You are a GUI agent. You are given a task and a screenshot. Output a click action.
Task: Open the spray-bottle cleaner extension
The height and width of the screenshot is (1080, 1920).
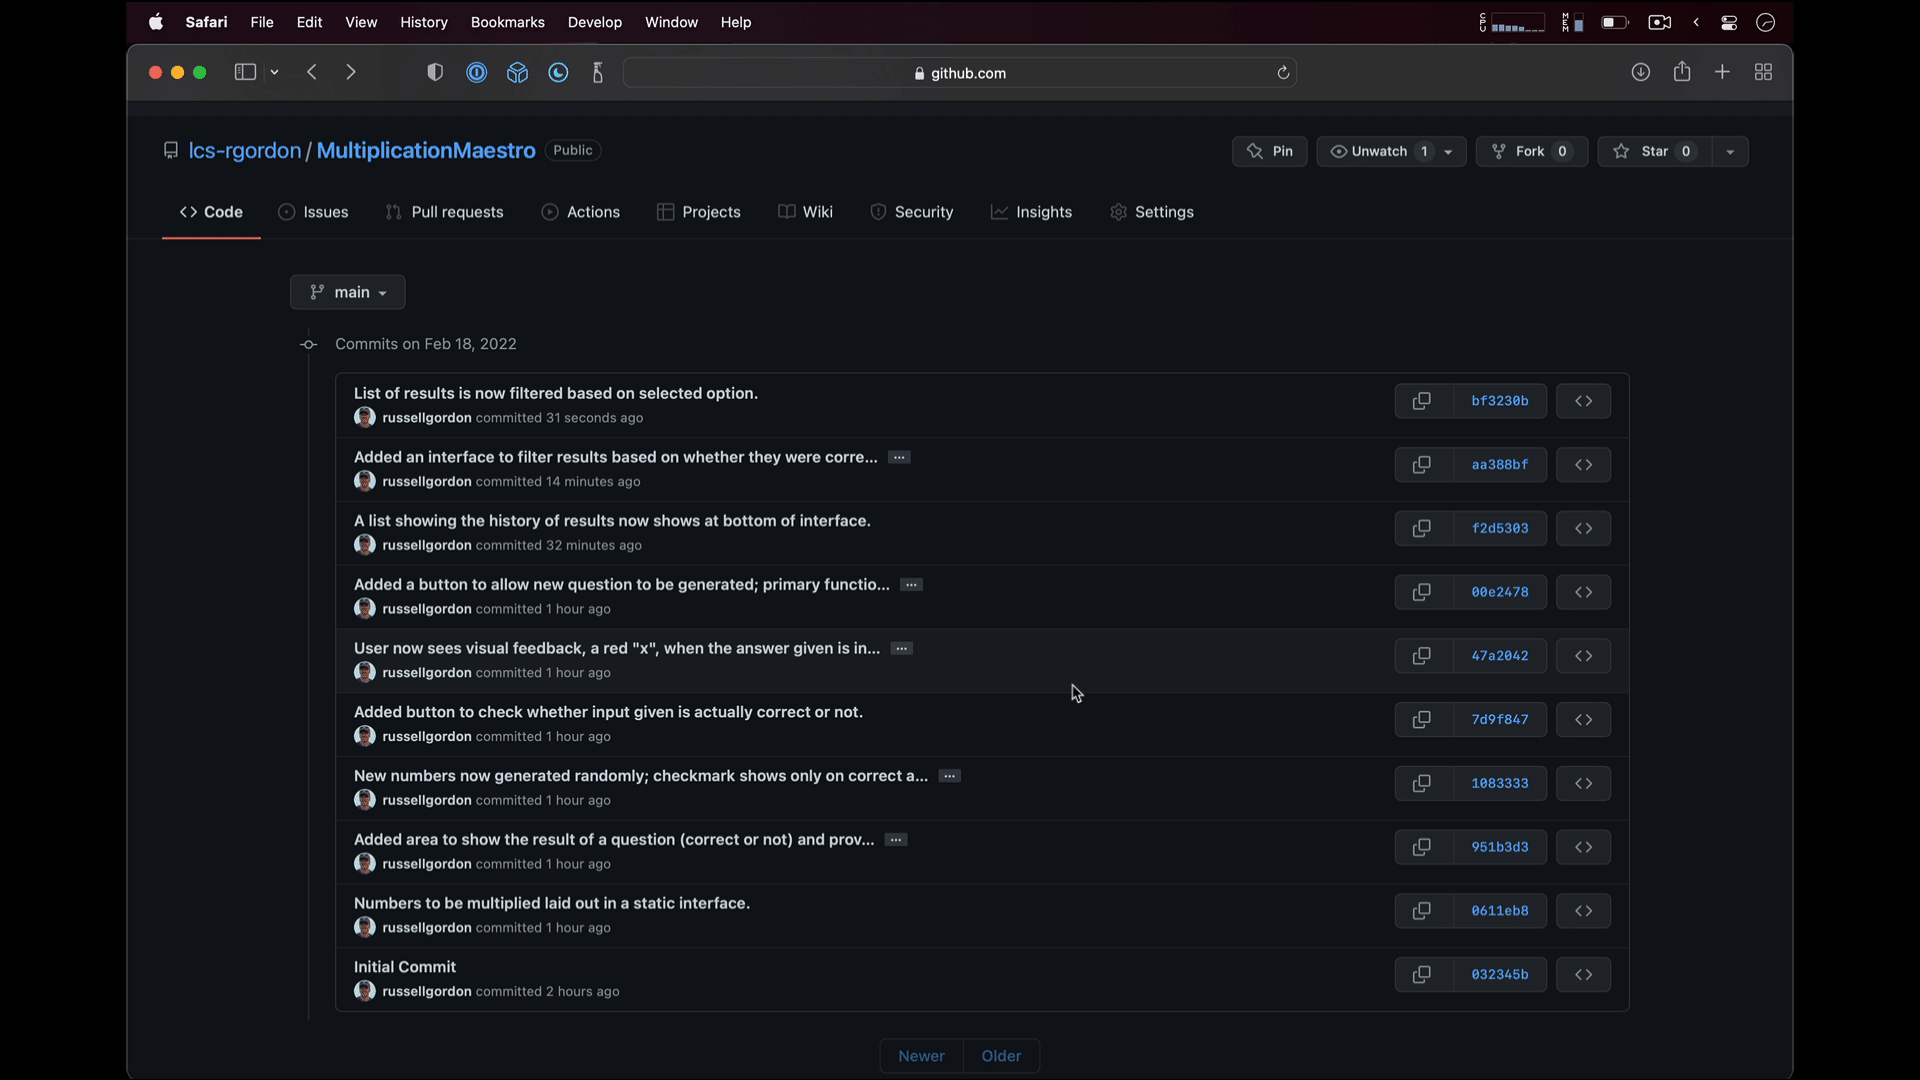597,72
